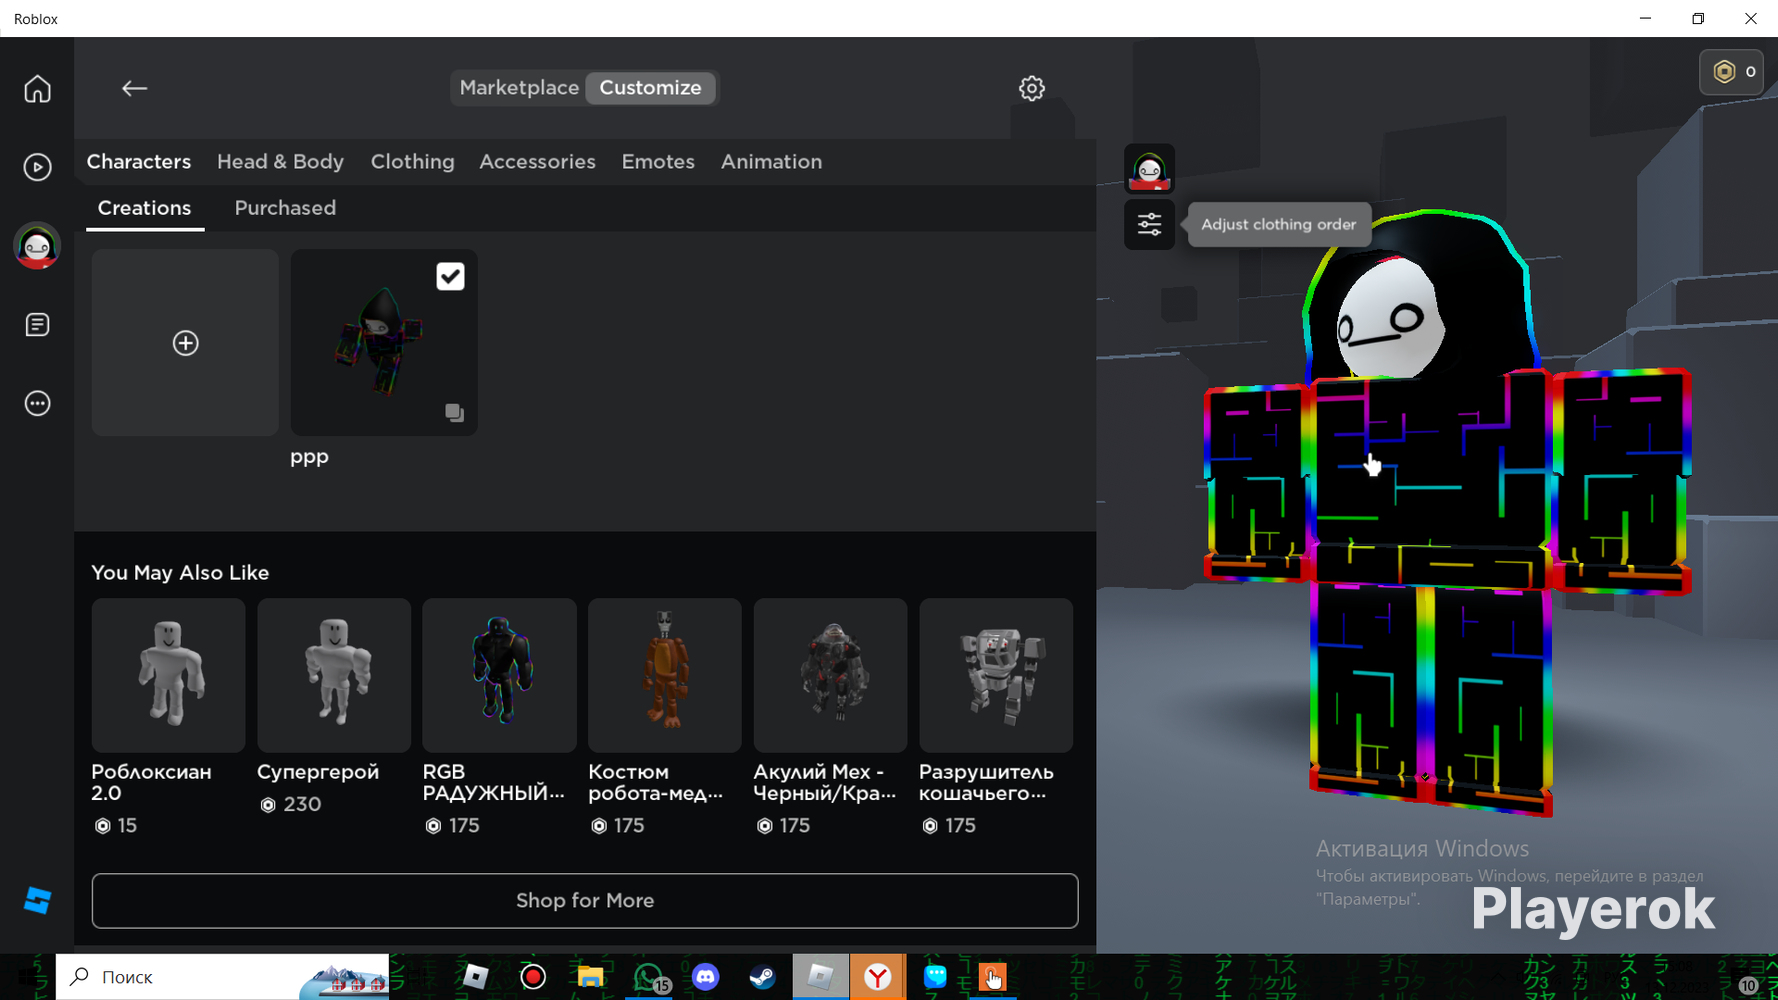Click the Роблоксиан 2.0 title text

tap(151, 783)
